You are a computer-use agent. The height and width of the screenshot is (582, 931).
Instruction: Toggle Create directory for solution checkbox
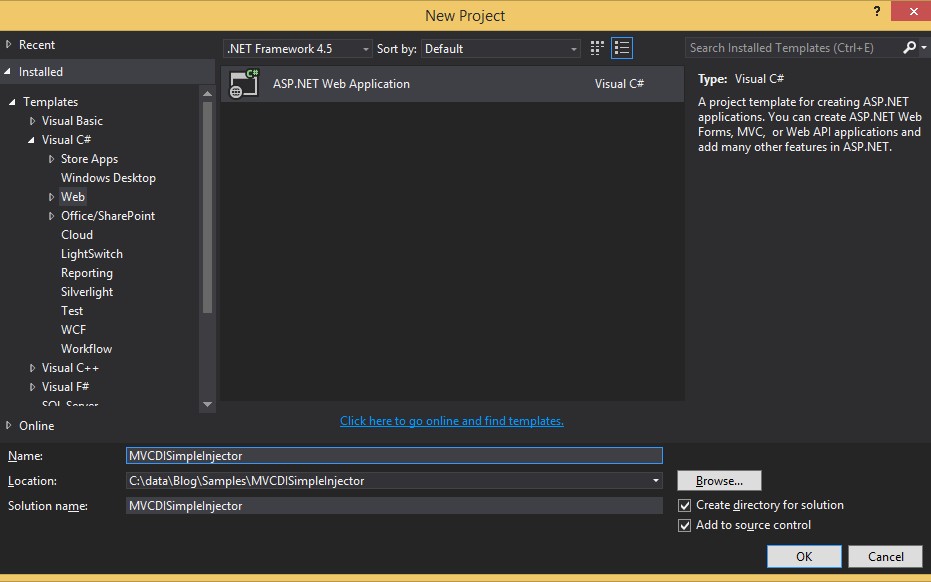tap(685, 505)
